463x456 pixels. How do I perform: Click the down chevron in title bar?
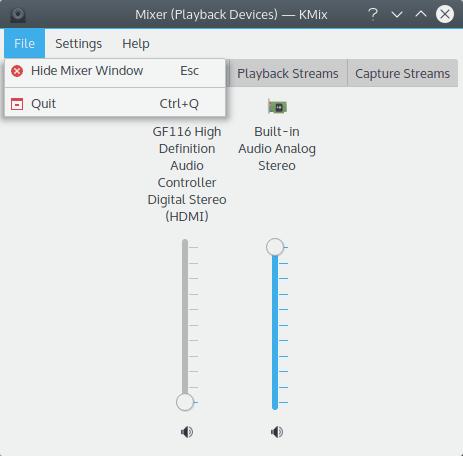397,14
